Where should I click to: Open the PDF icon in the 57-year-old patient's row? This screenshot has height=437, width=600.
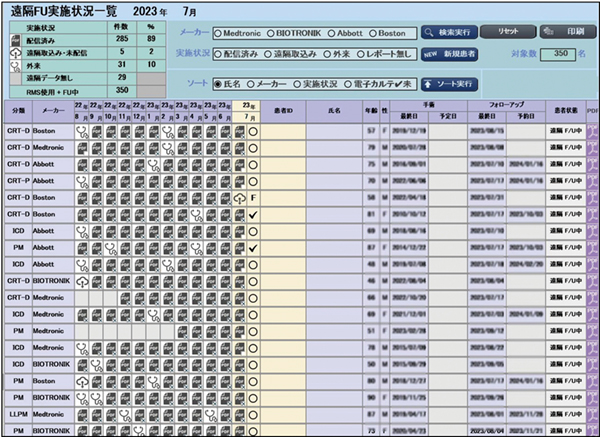tap(591, 131)
